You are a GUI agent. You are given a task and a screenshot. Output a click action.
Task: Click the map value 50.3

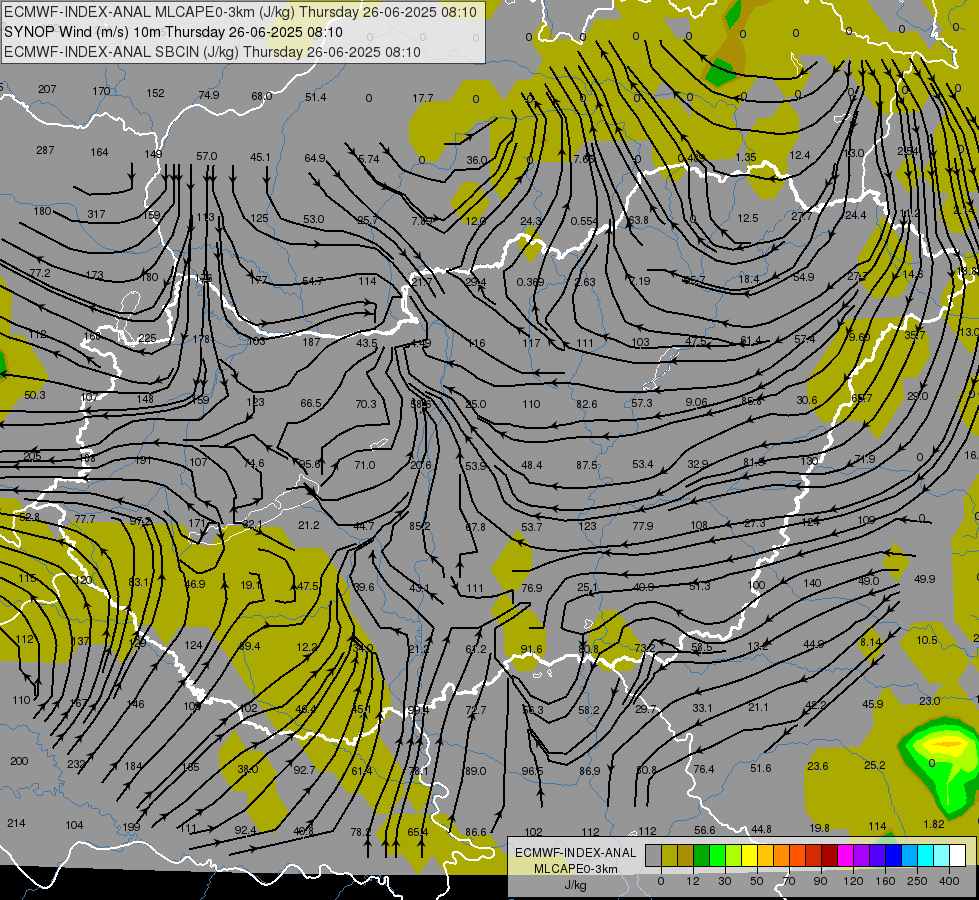pos(34,395)
